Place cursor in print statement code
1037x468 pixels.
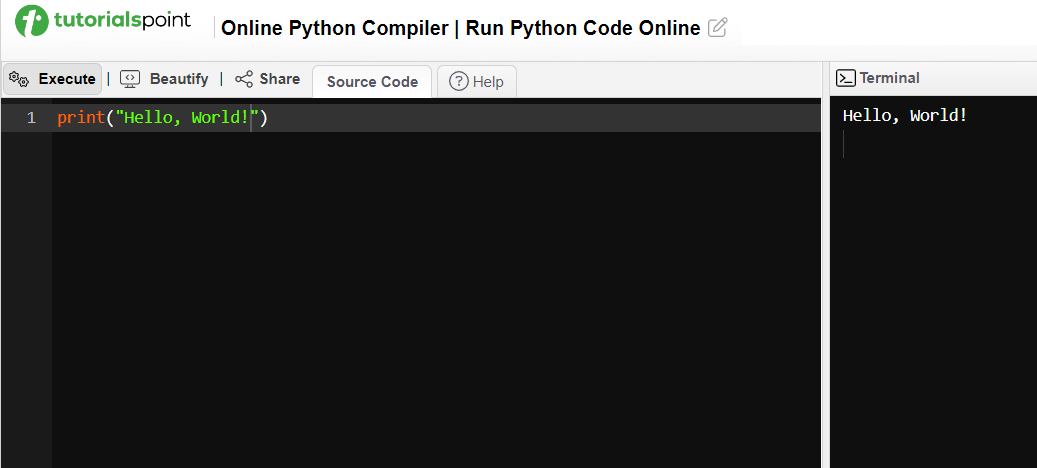coord(163,118)
